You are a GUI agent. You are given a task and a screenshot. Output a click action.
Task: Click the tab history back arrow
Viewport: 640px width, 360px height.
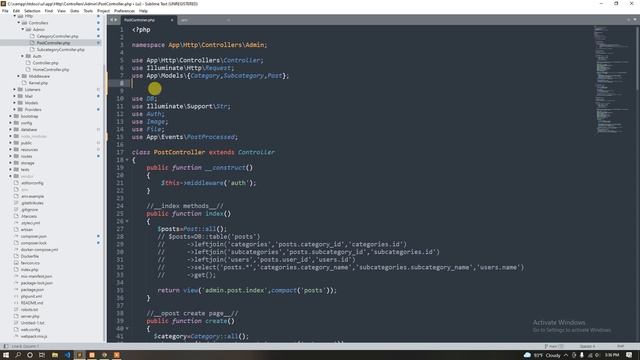tap(111, 20)
